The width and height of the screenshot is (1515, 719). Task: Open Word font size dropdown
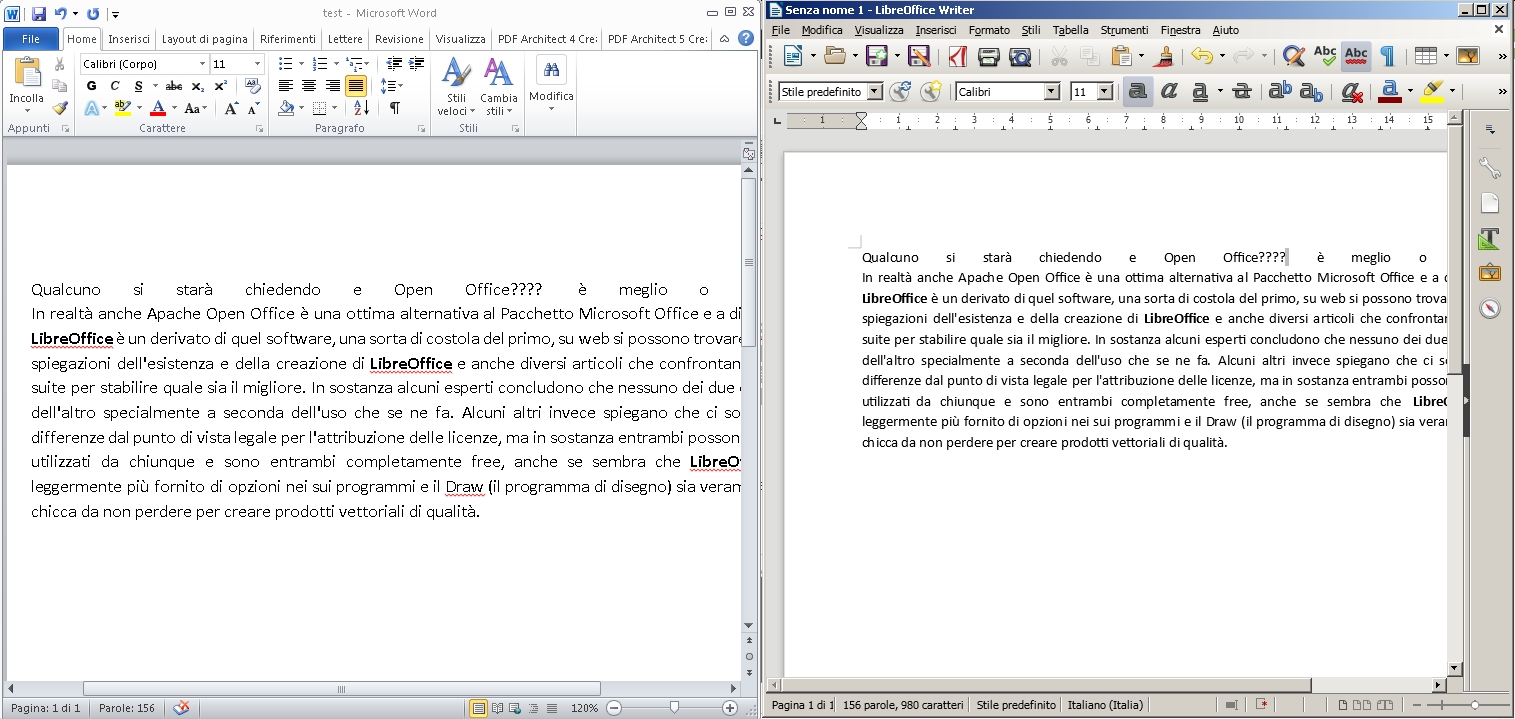pyautogui.click(x=256, y=64)
